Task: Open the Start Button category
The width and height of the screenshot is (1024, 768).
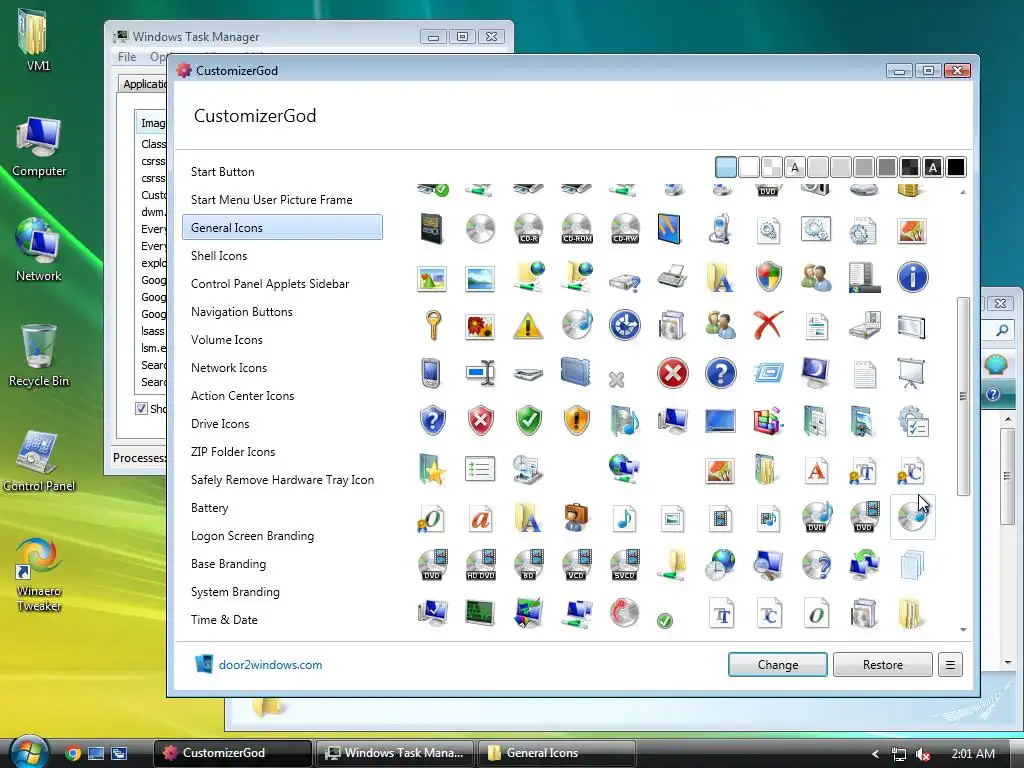Action: coord(223,172)
